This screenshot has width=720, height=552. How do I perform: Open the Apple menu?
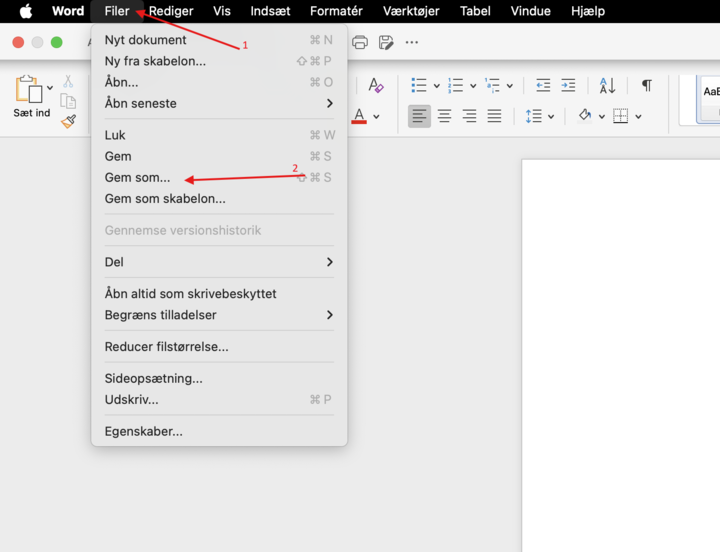pos(26,11)
